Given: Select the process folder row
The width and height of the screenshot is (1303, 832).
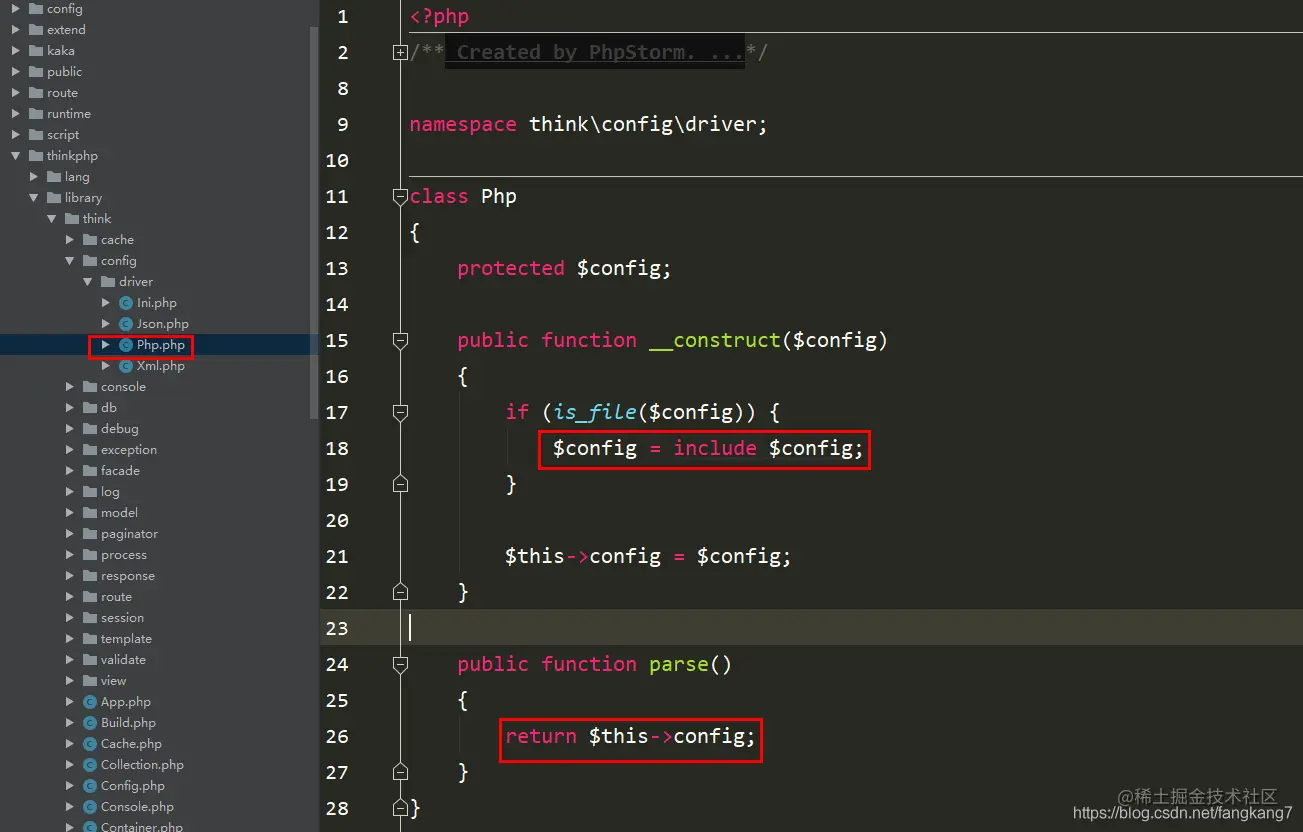Looking at the screenshot, I should pos(160,555).
